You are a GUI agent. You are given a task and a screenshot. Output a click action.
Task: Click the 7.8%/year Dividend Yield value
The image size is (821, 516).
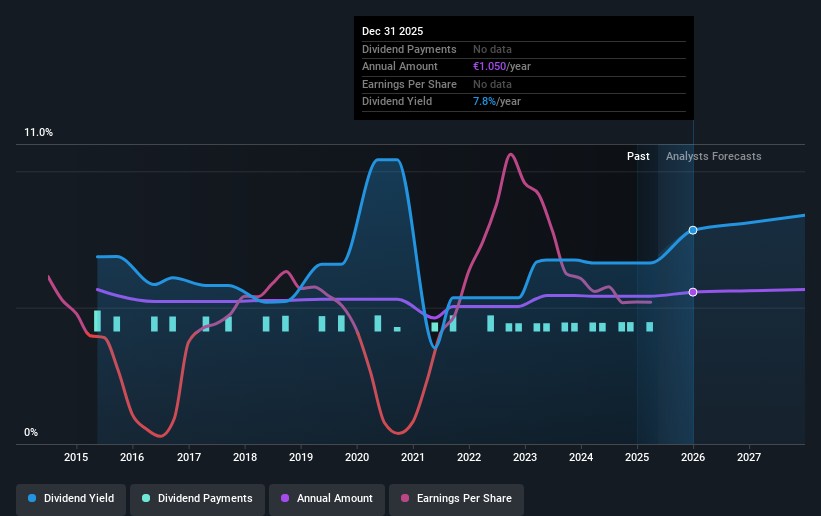495,101
